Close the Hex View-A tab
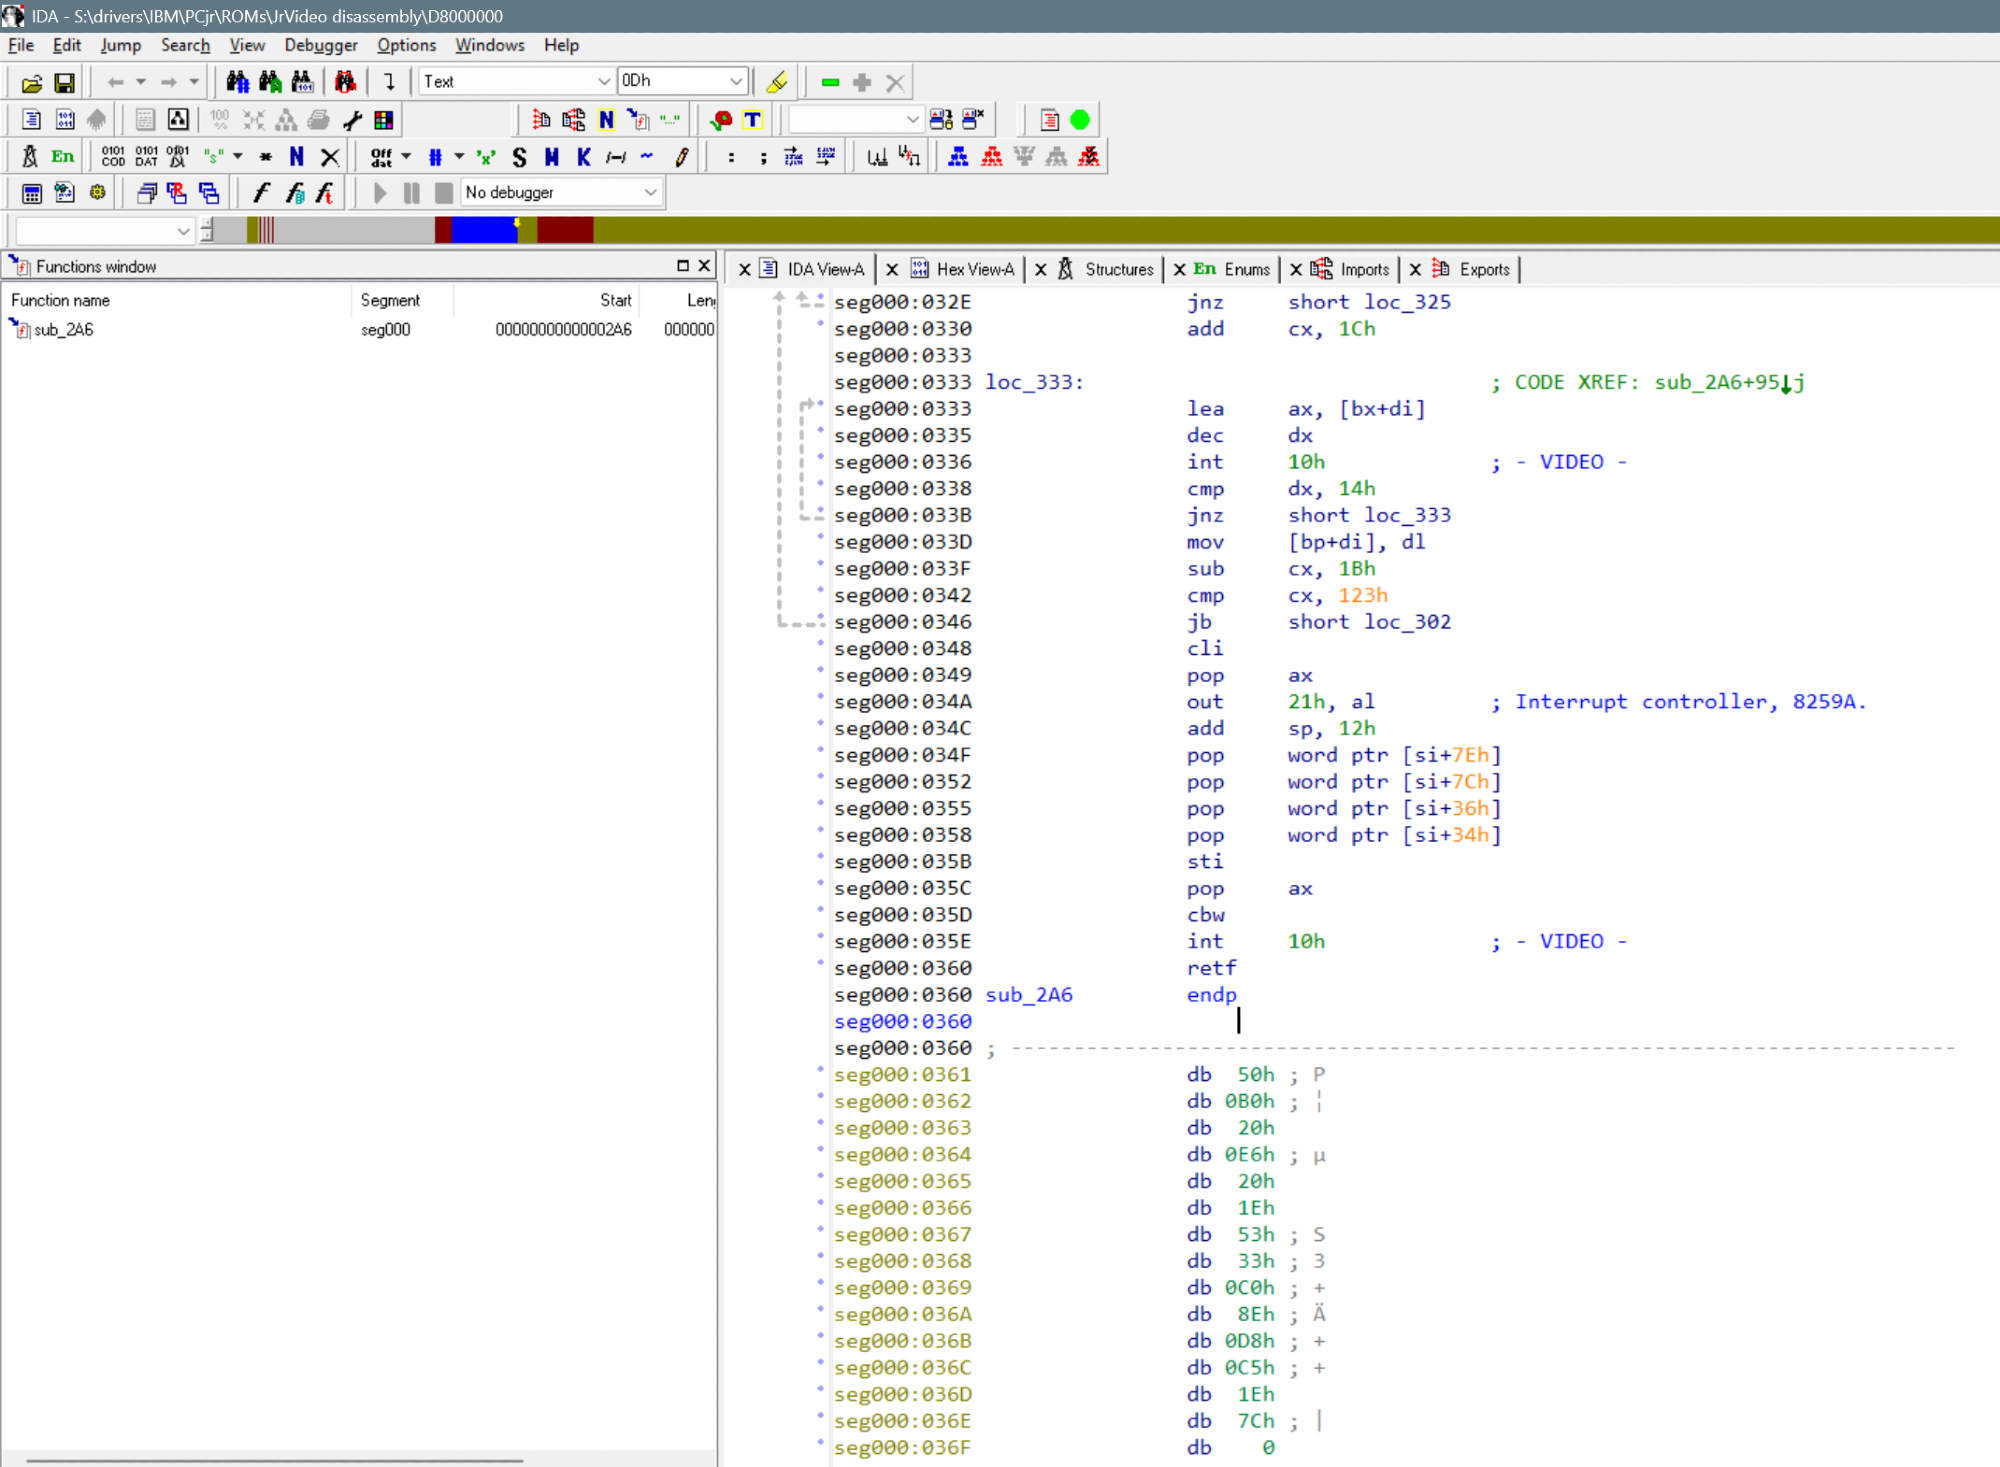The height and width of the screenshot is (1467, 2000). pyautogui.click(x=892, y=270)
